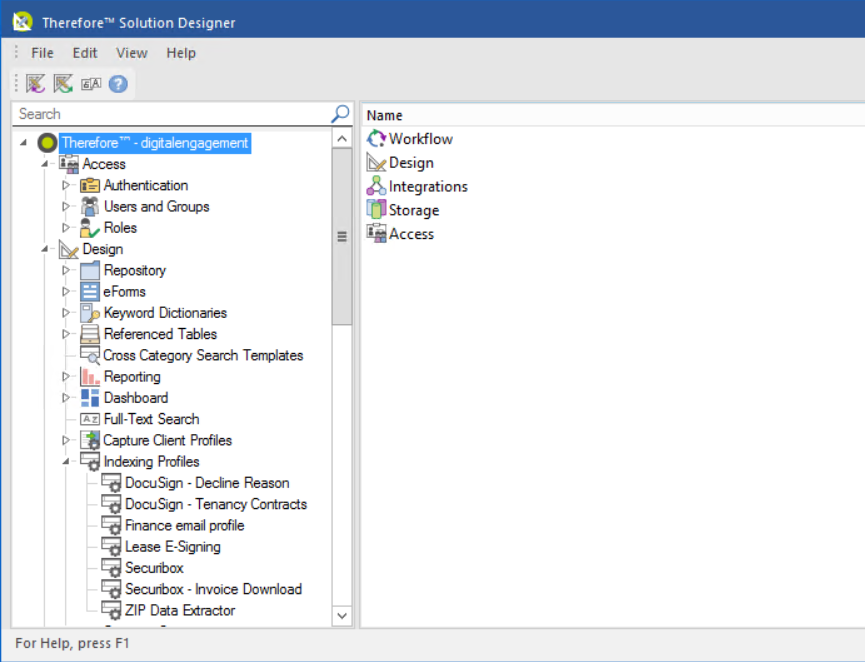This screenshot has height=662, width=865.
Task: Select Integrations text in Name list
Action: coord(428,186)
